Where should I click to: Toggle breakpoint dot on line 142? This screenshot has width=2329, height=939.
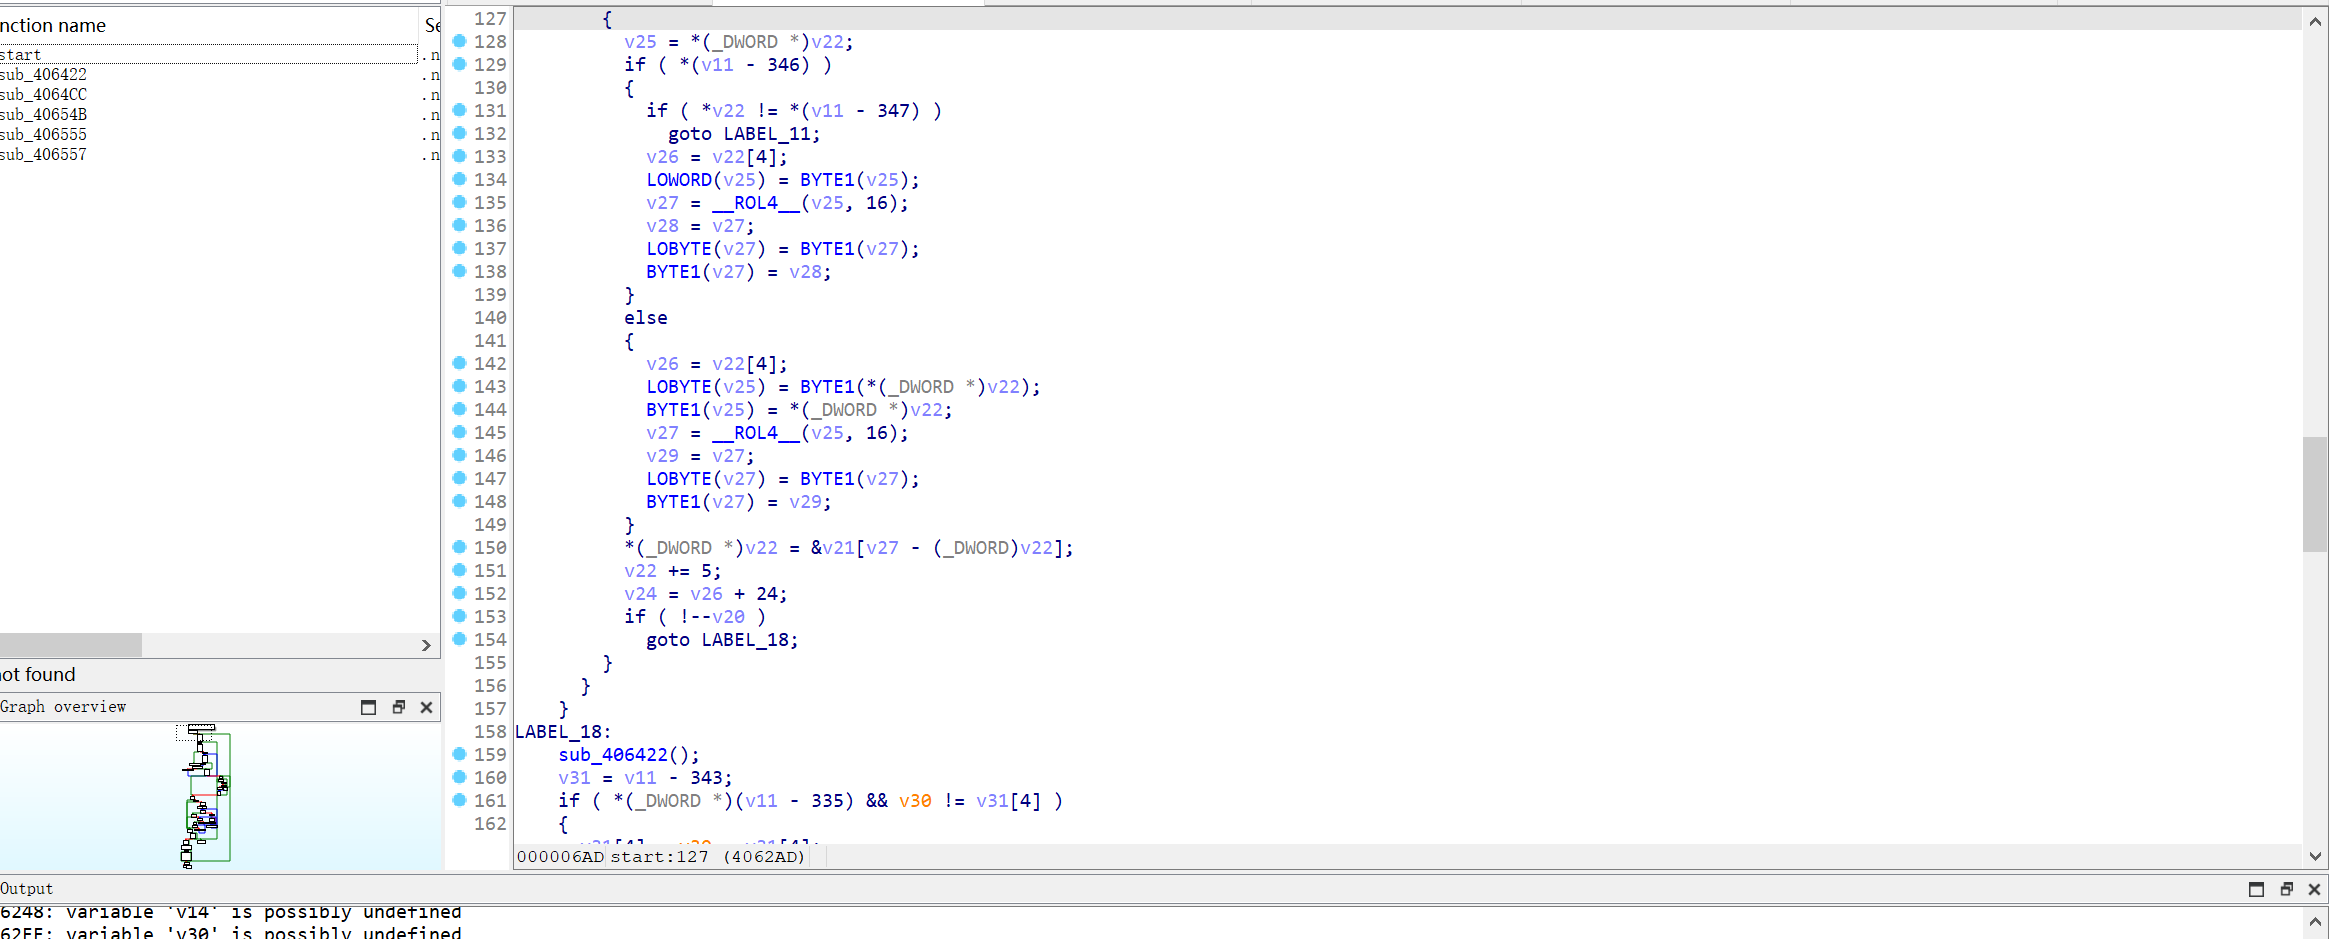click(x=459, y=363)
